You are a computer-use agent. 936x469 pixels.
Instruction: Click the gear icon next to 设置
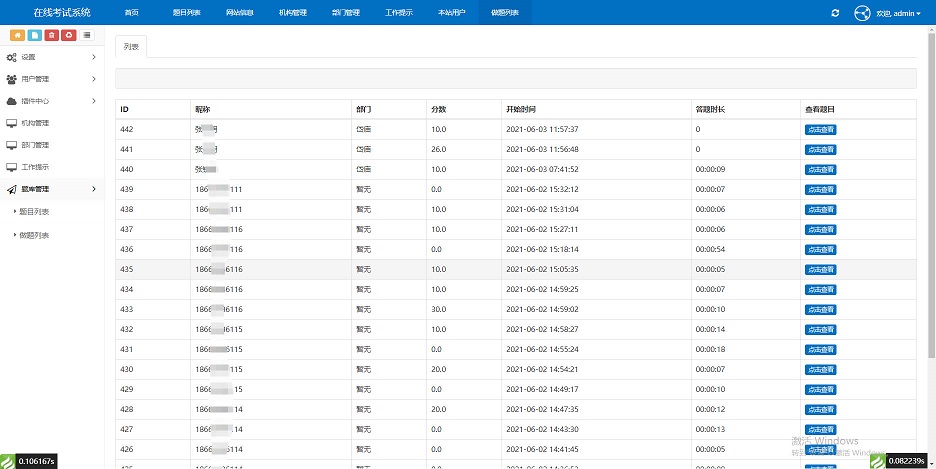[x=11, y=57]
